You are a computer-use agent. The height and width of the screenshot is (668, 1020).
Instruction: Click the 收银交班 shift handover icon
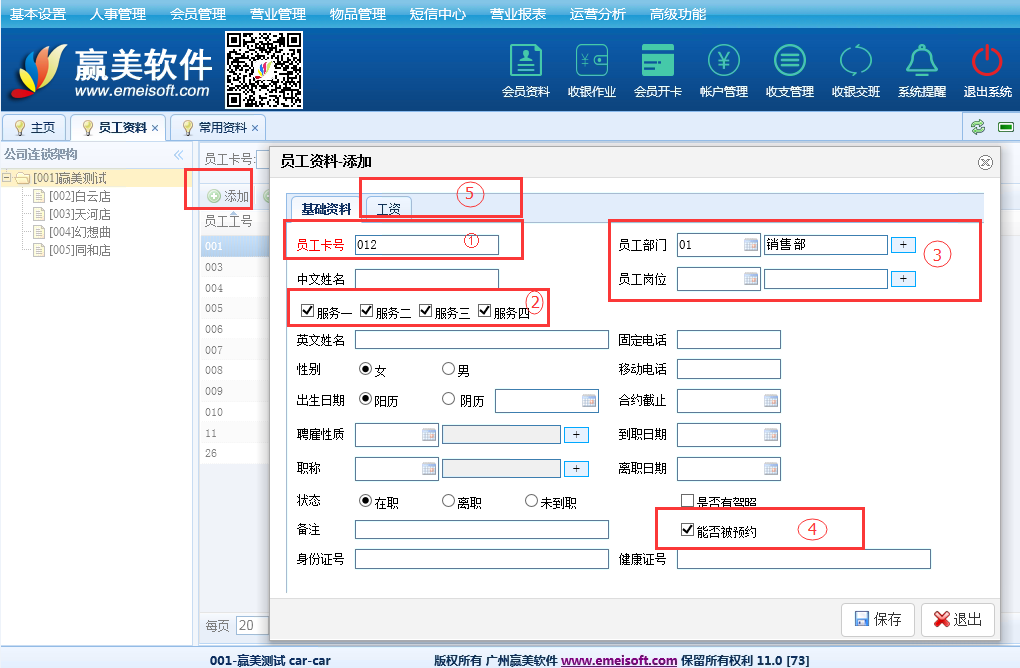pos(855,62)
